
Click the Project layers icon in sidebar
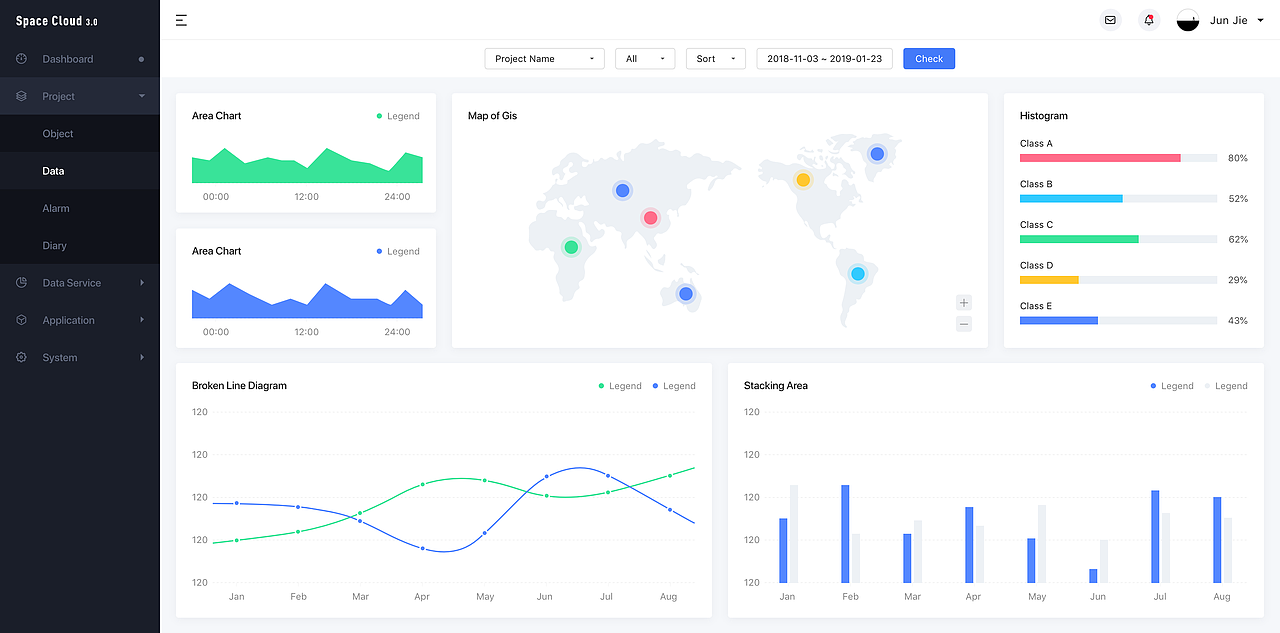[21, 96]
